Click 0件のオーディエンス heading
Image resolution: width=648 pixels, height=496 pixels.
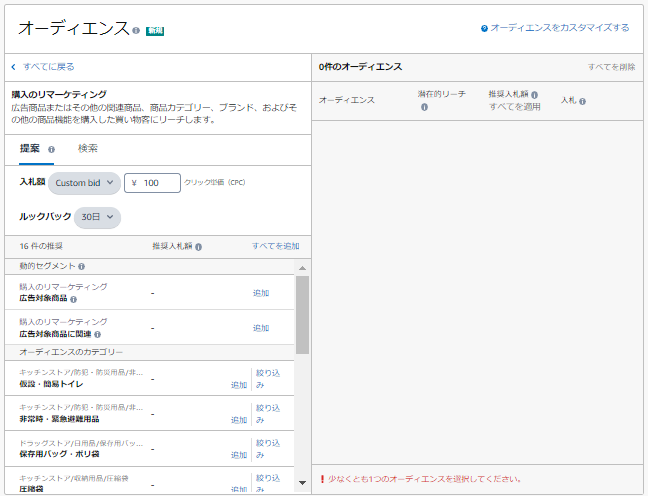360,67
